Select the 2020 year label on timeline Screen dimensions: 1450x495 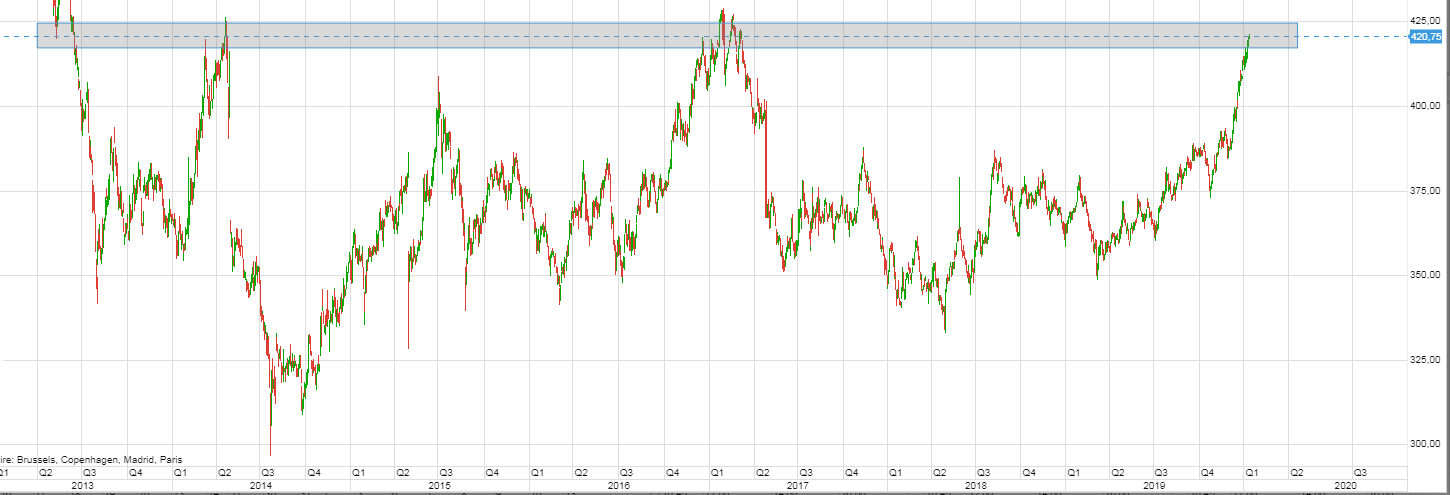(x=1345, y=485)
